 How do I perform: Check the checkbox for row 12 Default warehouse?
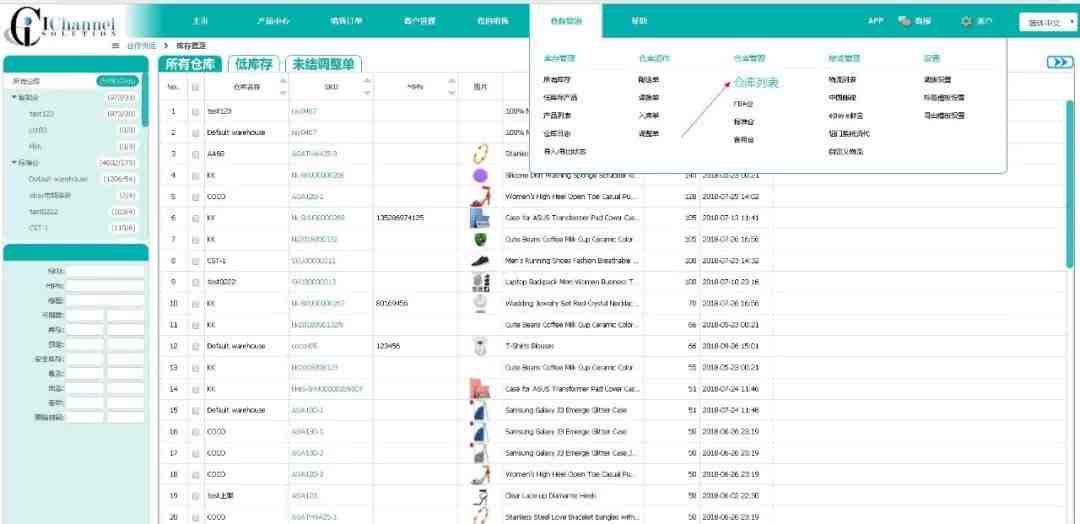pos(196,346)
